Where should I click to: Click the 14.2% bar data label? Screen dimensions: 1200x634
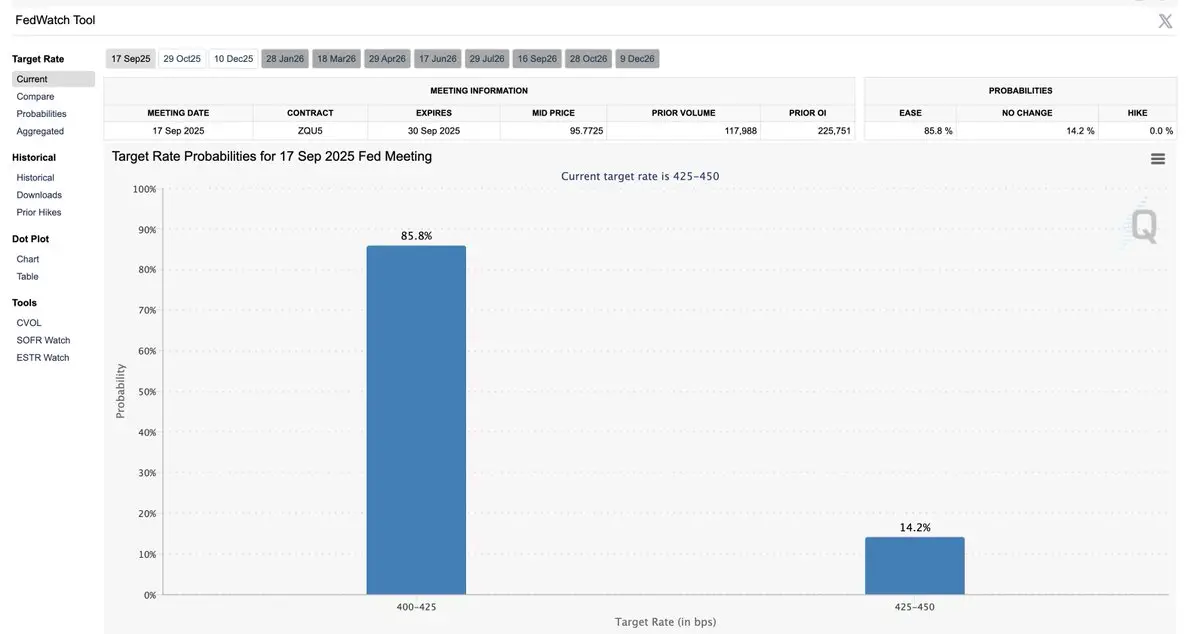point(915,527)
